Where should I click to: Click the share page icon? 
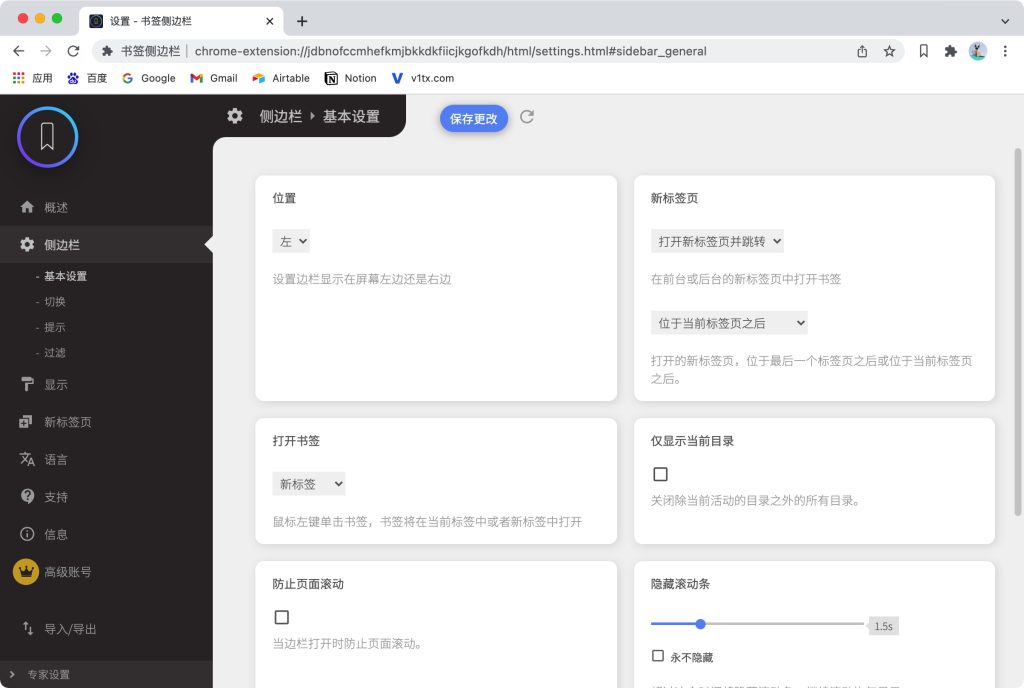click(x=862, y=51)
